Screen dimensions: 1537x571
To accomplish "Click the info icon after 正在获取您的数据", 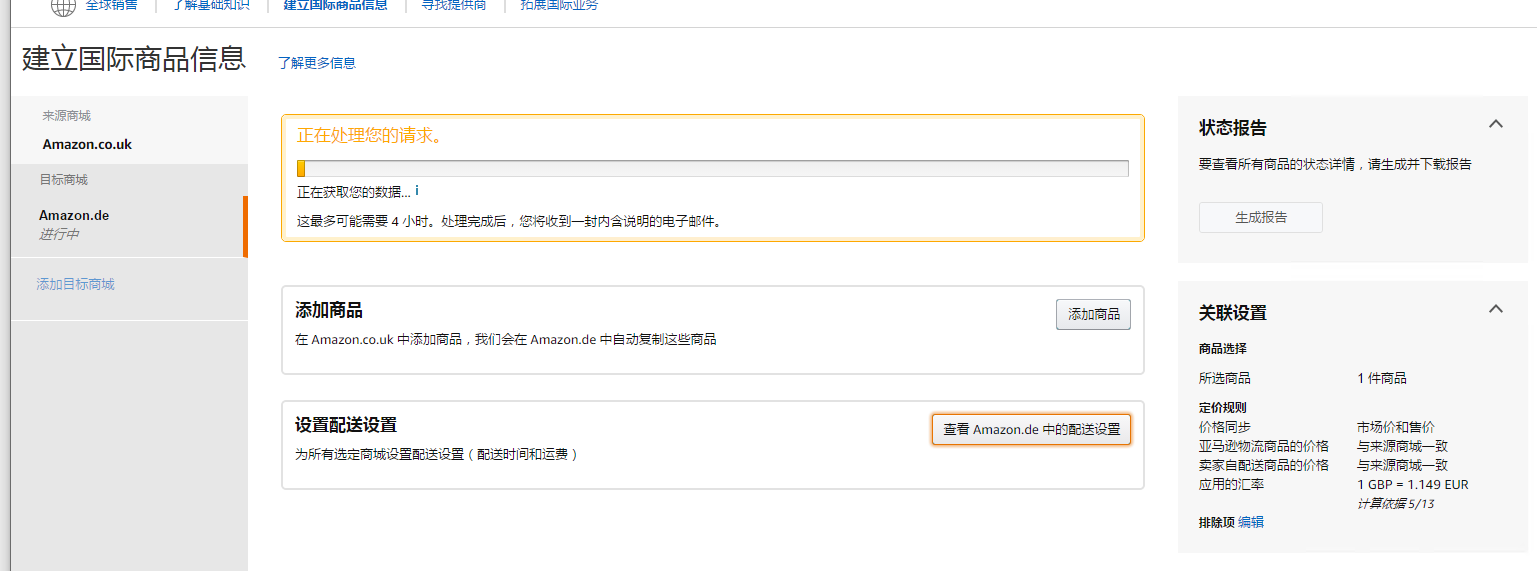I will tap(417, 190).
